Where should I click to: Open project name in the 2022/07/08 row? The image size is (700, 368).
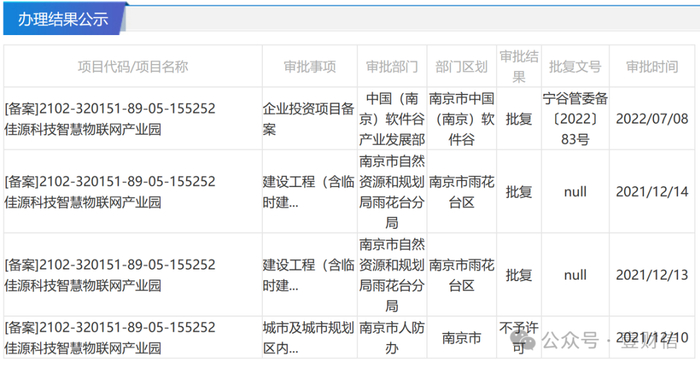coord(83,130)
